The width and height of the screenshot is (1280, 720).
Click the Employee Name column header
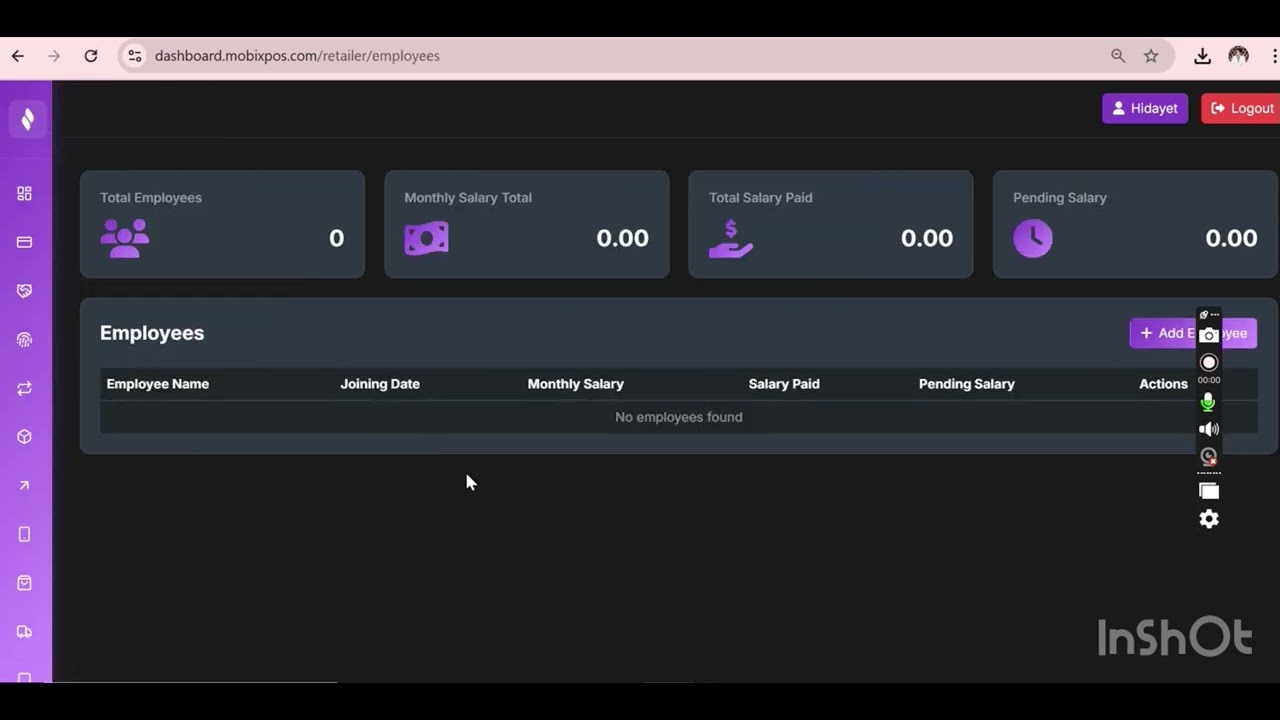pyautogui.click(x=158, y=384)
